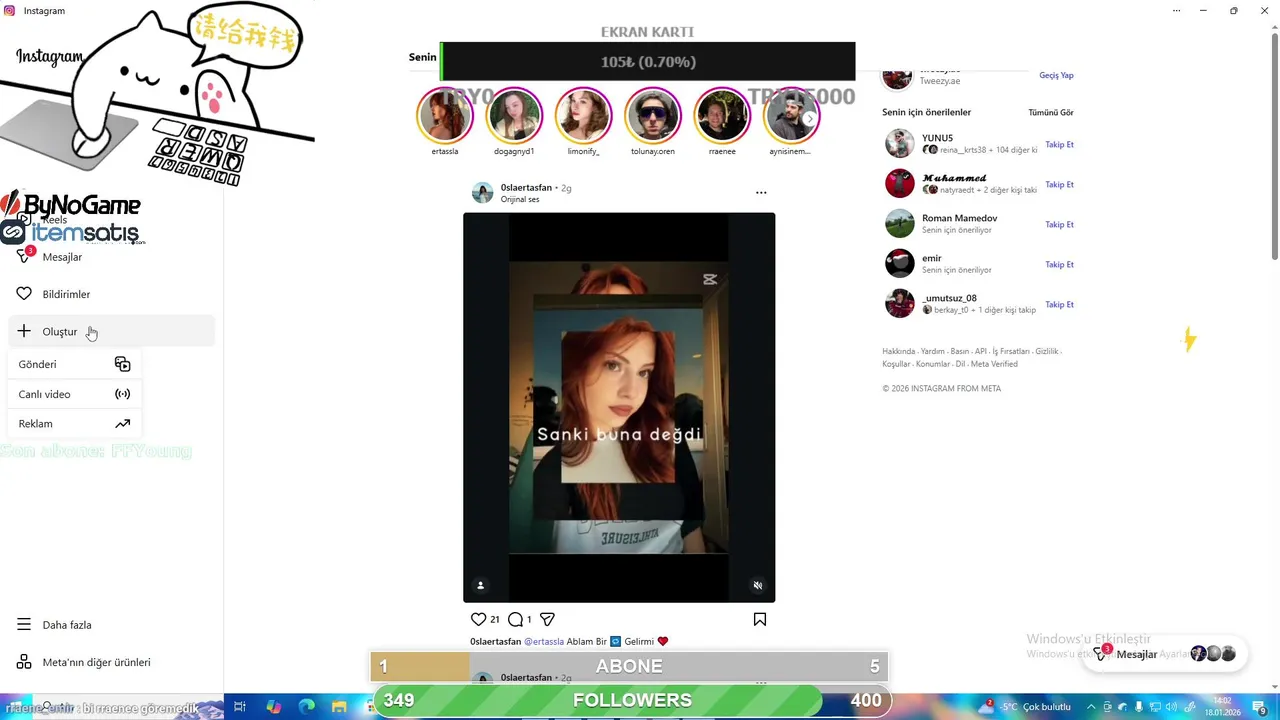This screenshot has height=720, width=1280.
Task: Open Roman Mamedov's profile name
Action: [959, 218]
